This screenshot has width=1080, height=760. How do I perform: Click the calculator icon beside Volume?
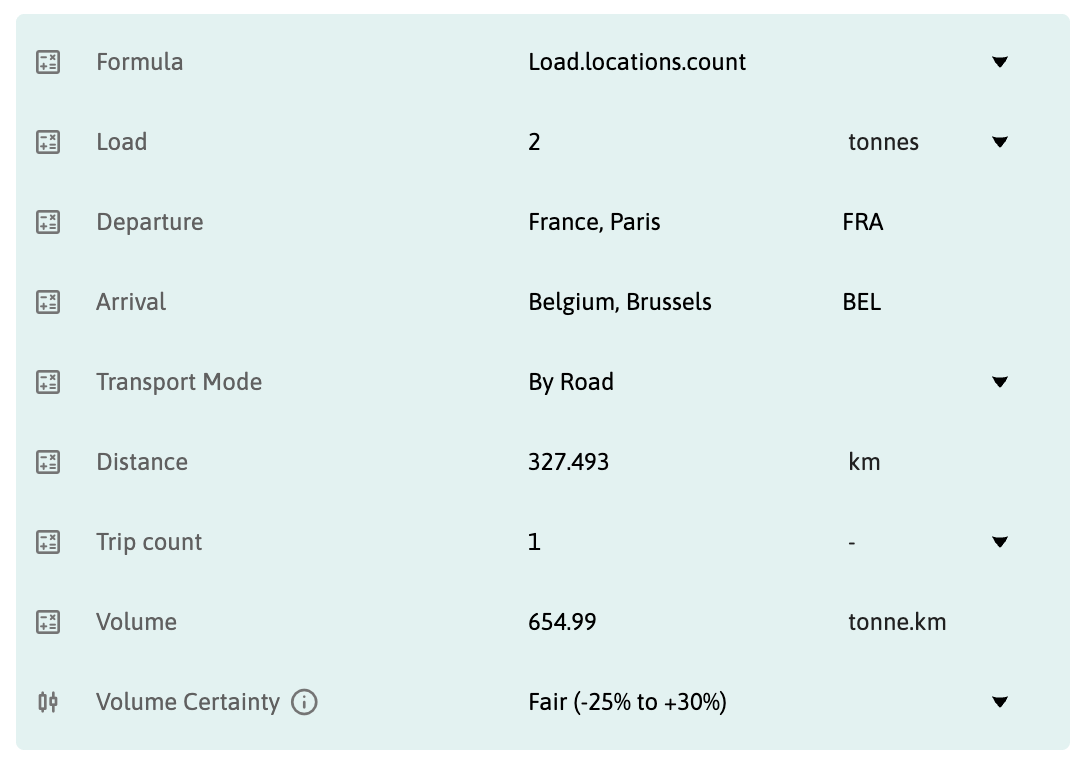pyautogui.click(x=48, y=622)
